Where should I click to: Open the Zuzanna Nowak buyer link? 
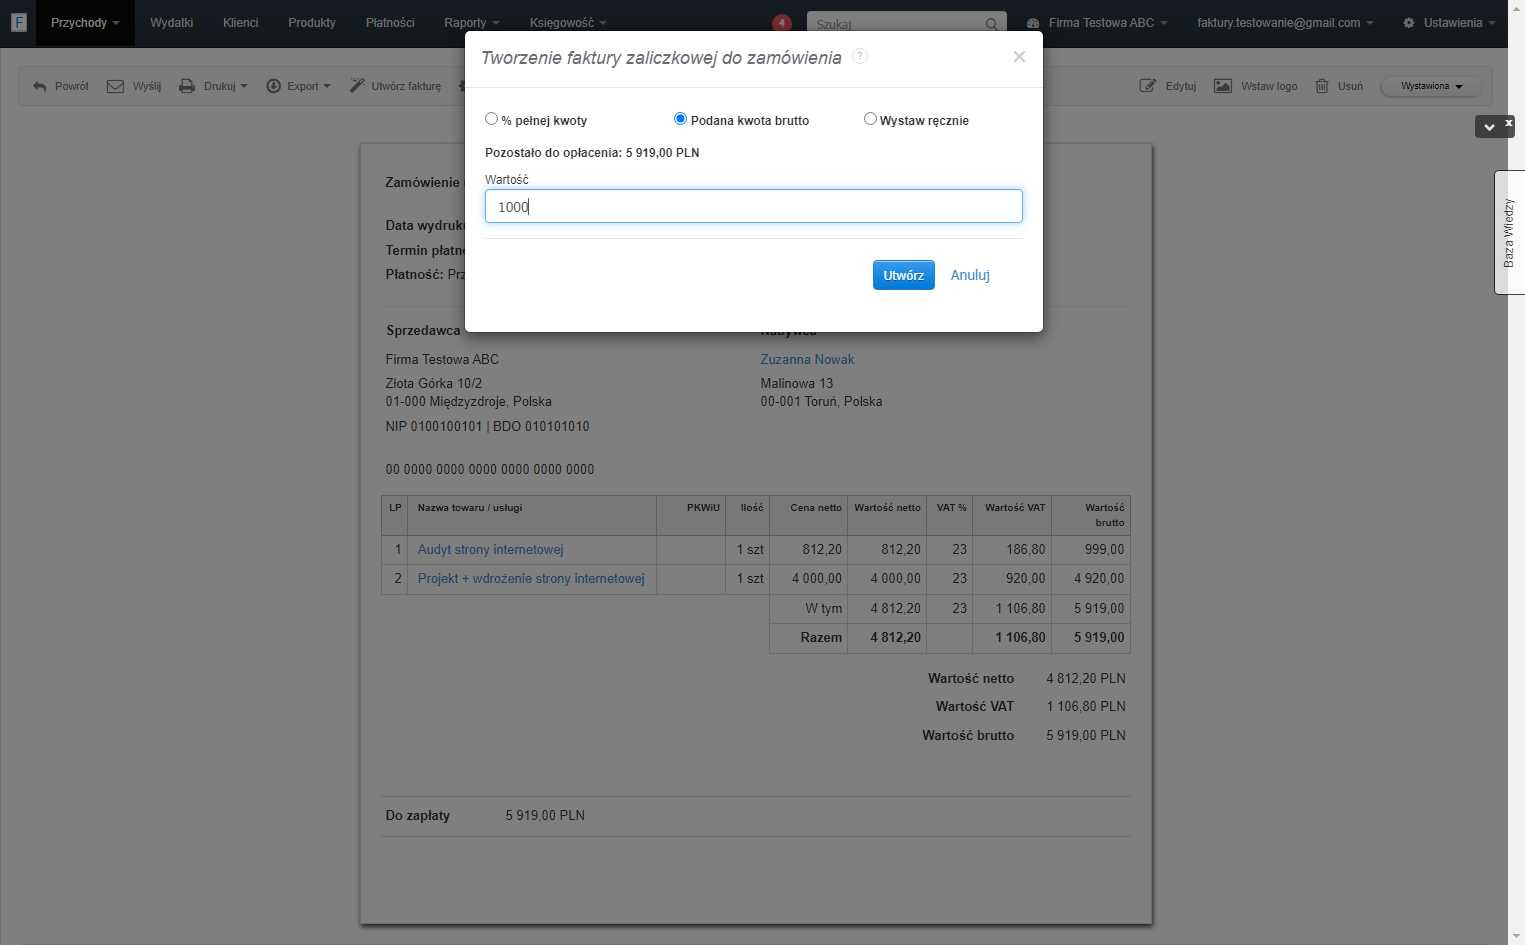(807, 359)
